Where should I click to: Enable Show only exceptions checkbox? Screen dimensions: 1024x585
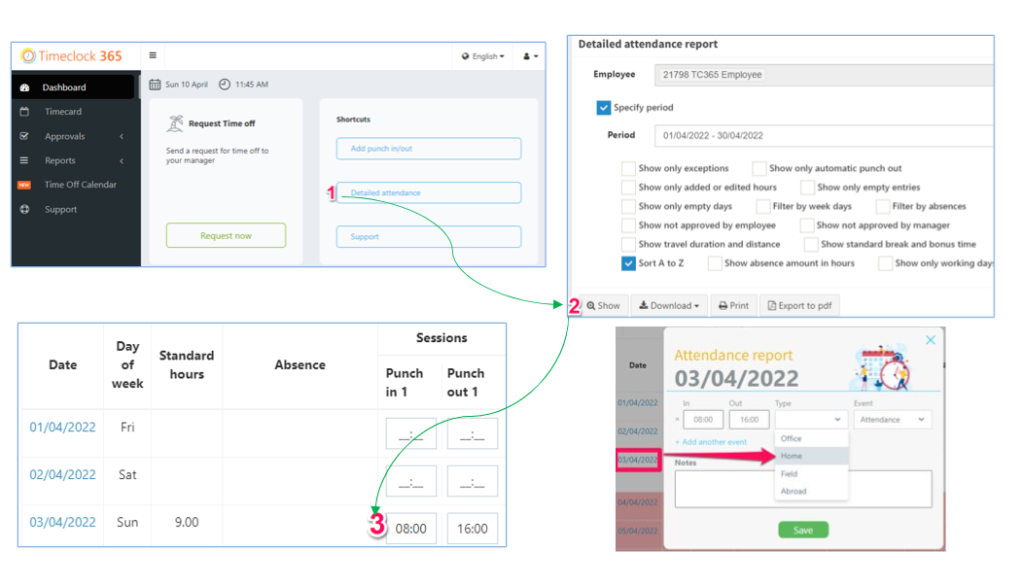(x=627, y=169)
